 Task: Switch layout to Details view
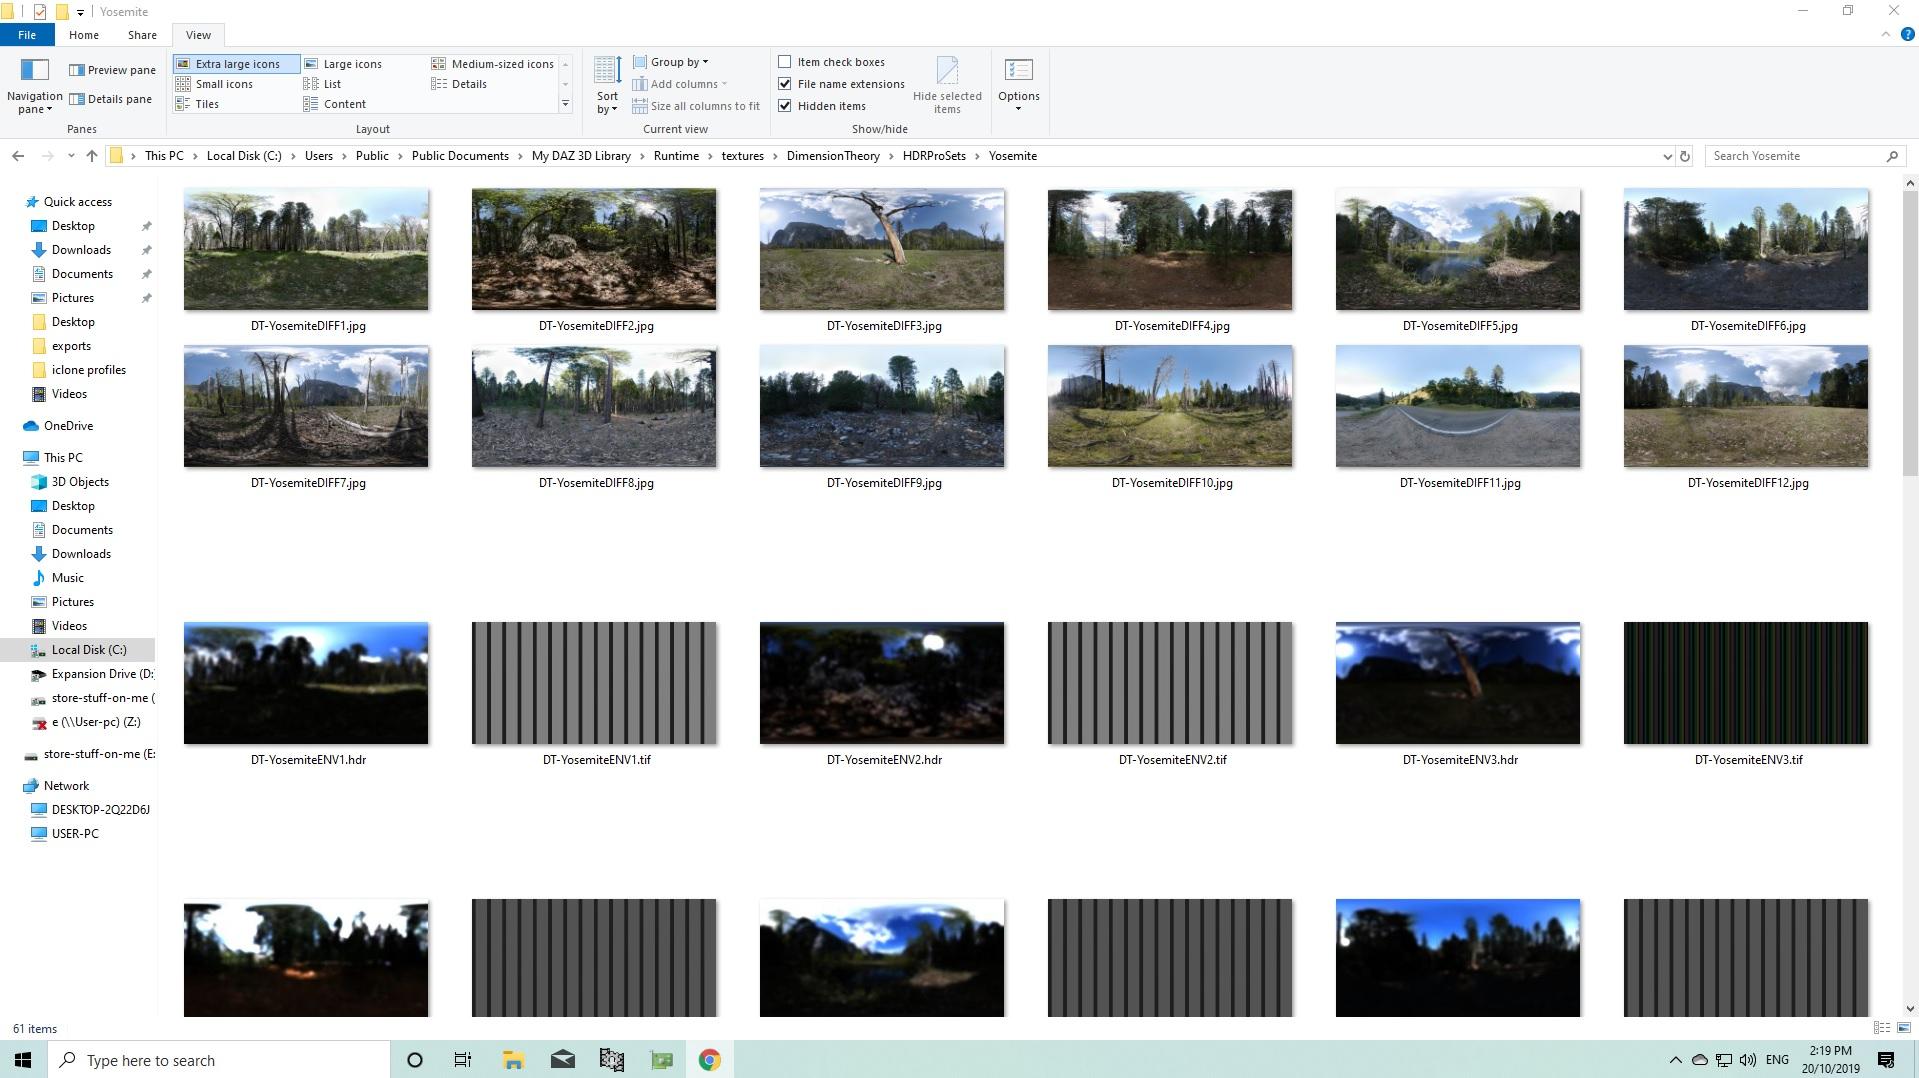(460, 84)
